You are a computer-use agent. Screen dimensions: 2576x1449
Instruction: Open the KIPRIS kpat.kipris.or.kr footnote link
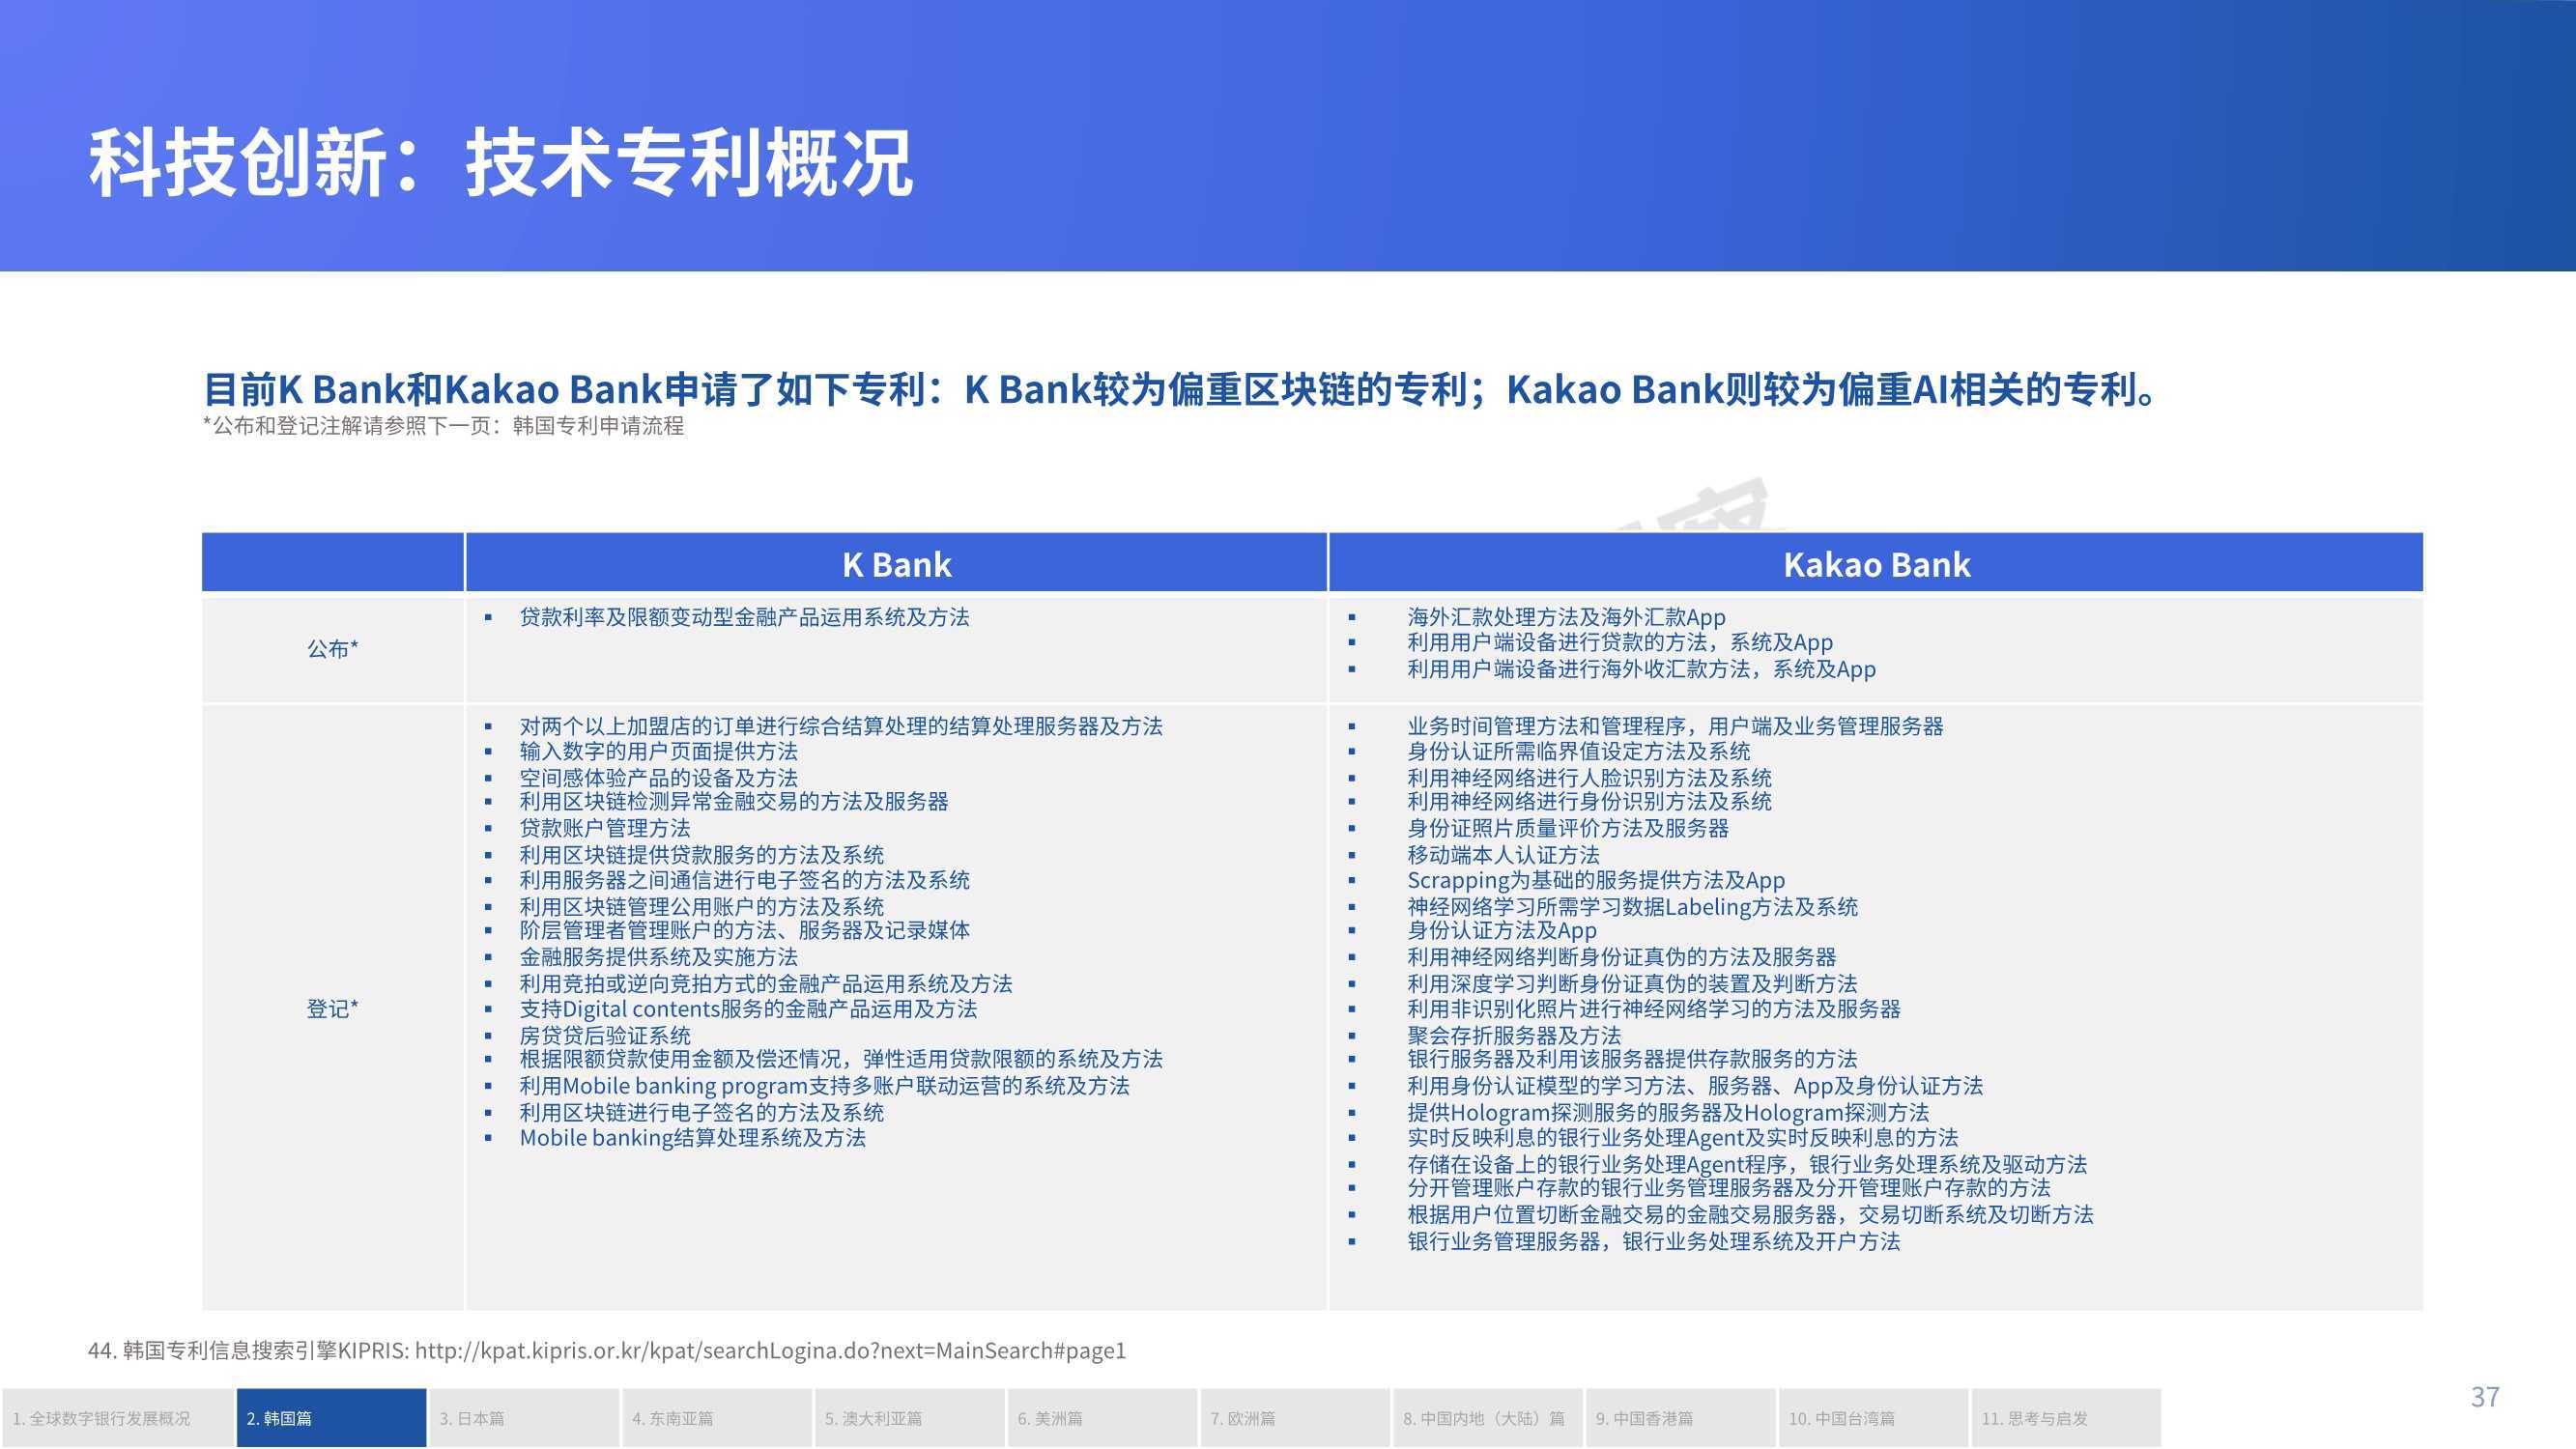click(770, 1351)
